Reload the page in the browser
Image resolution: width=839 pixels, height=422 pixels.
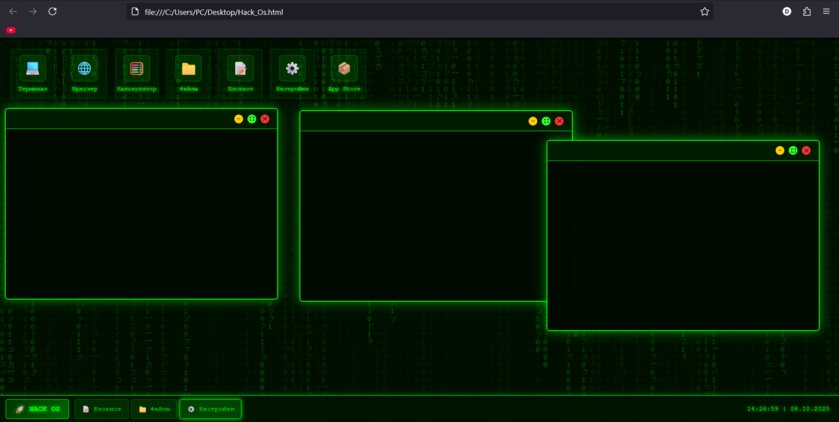point(52,11)
